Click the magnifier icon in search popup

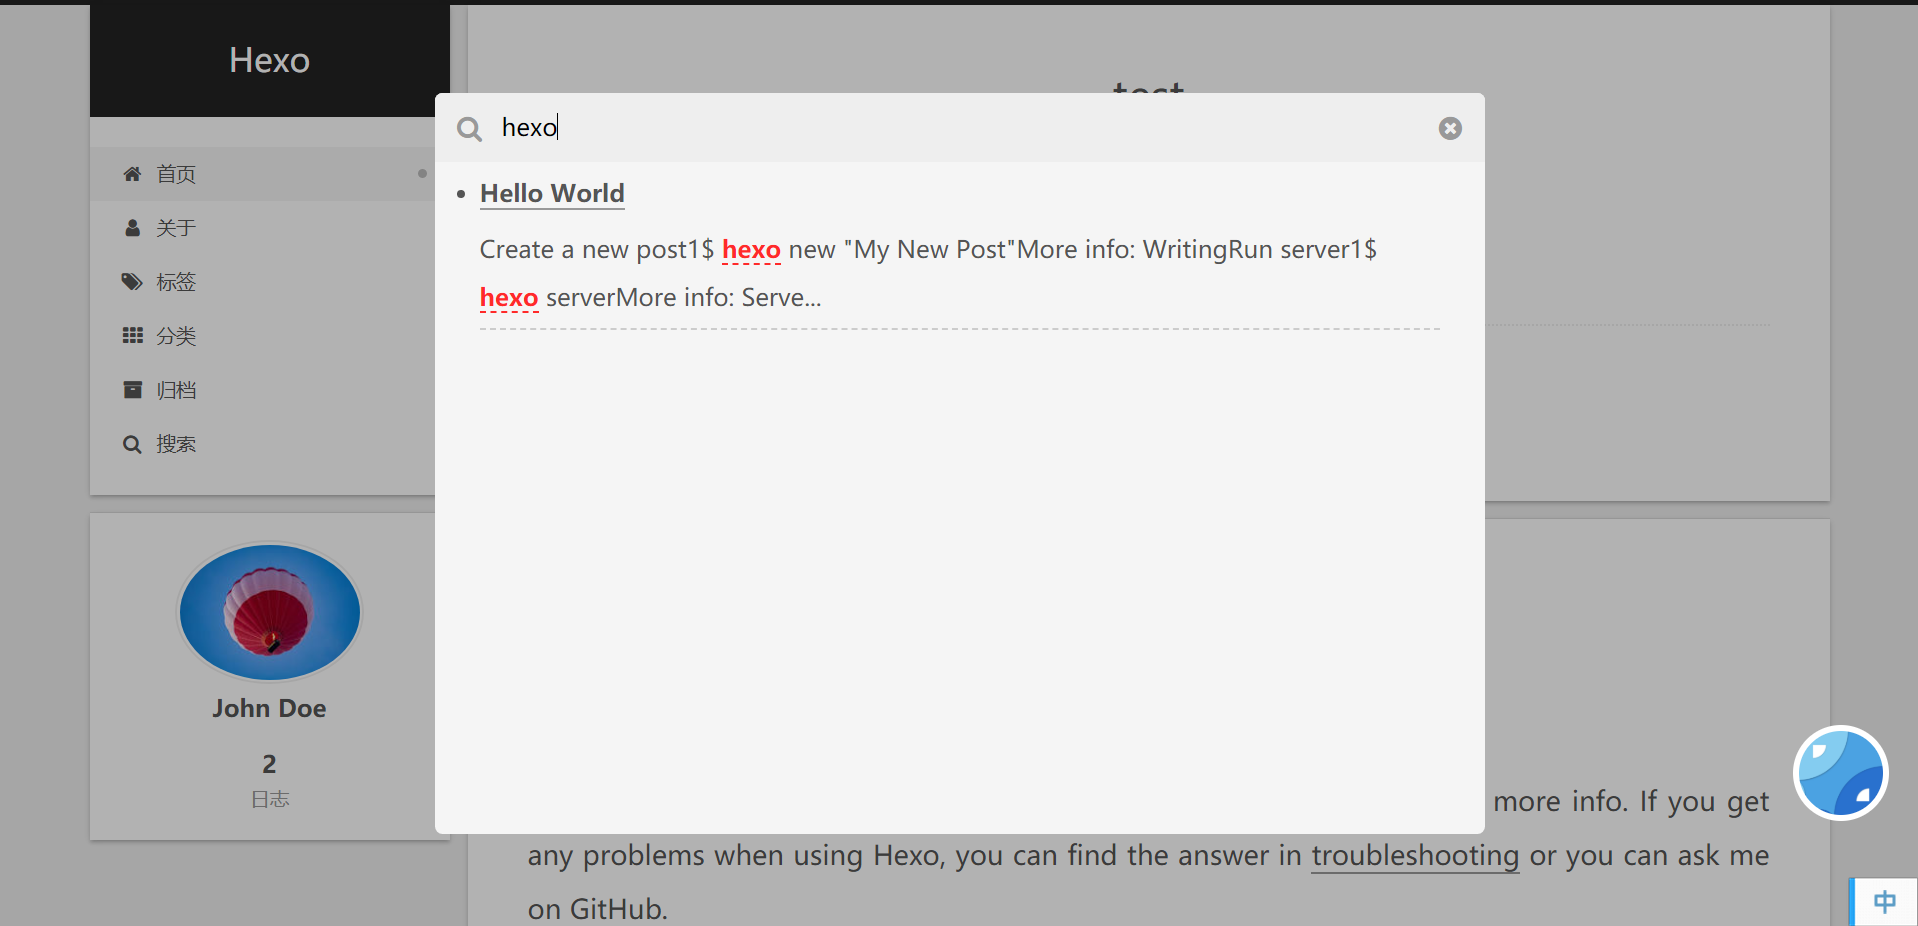coord(469,129)
